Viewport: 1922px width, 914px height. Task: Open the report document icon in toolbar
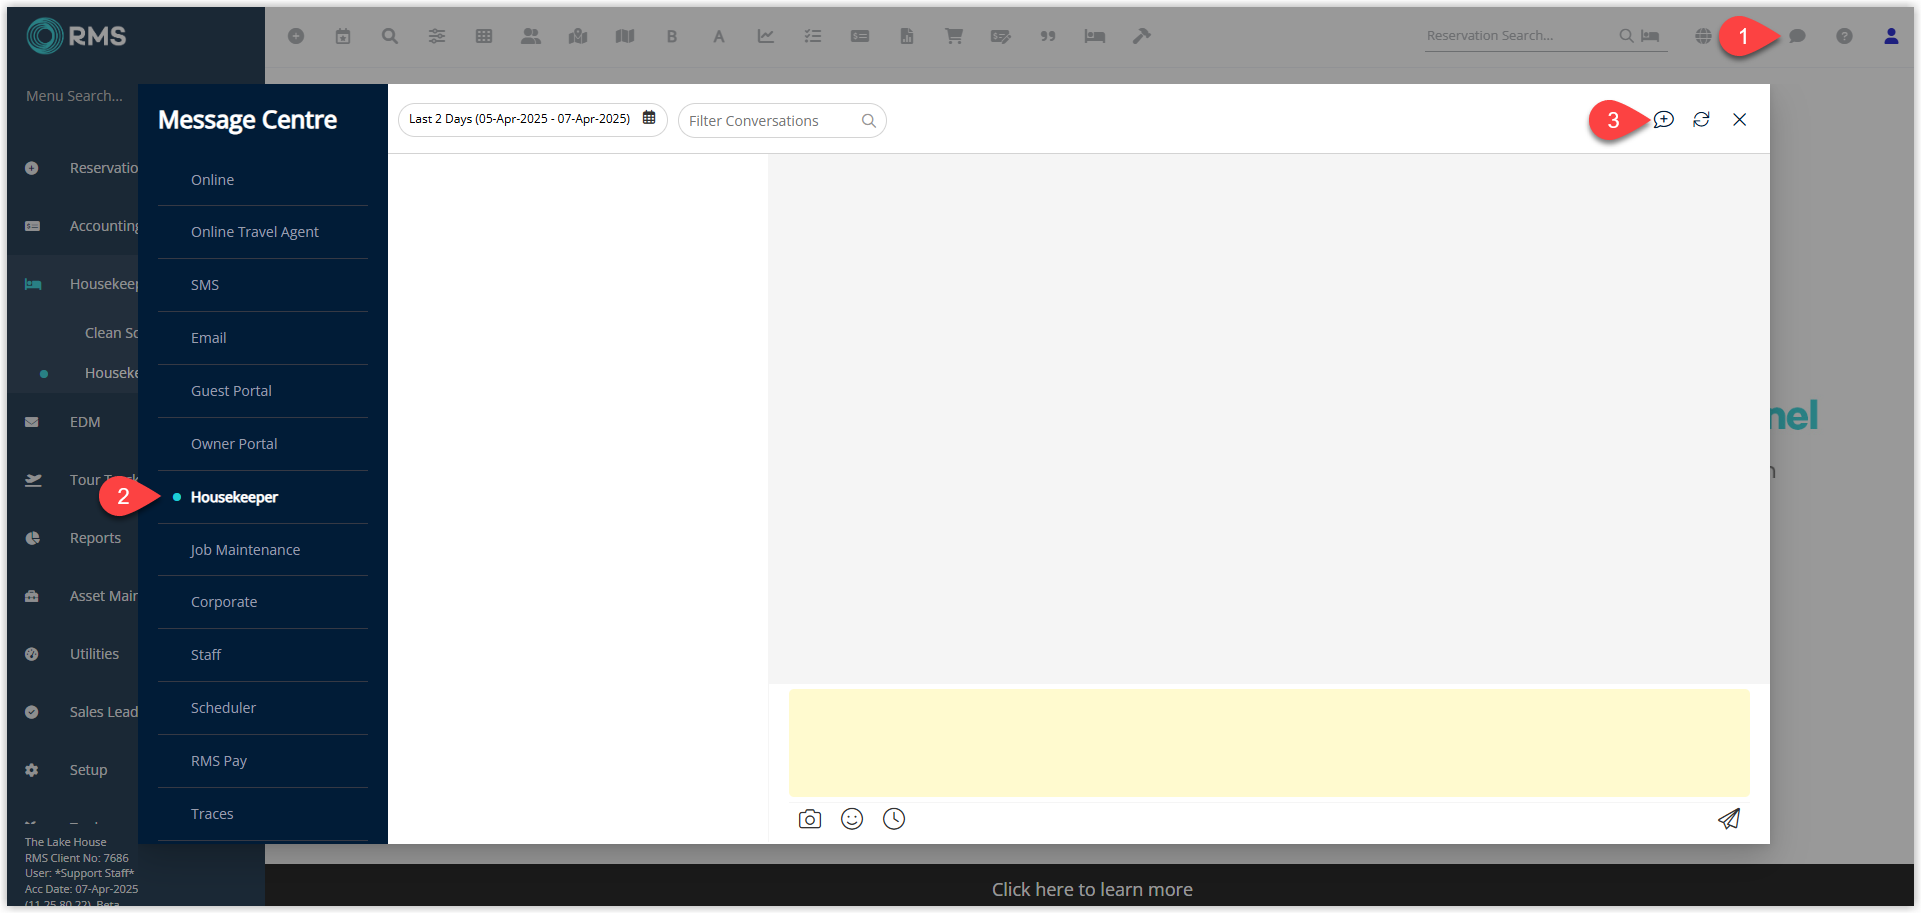[907, 36]
